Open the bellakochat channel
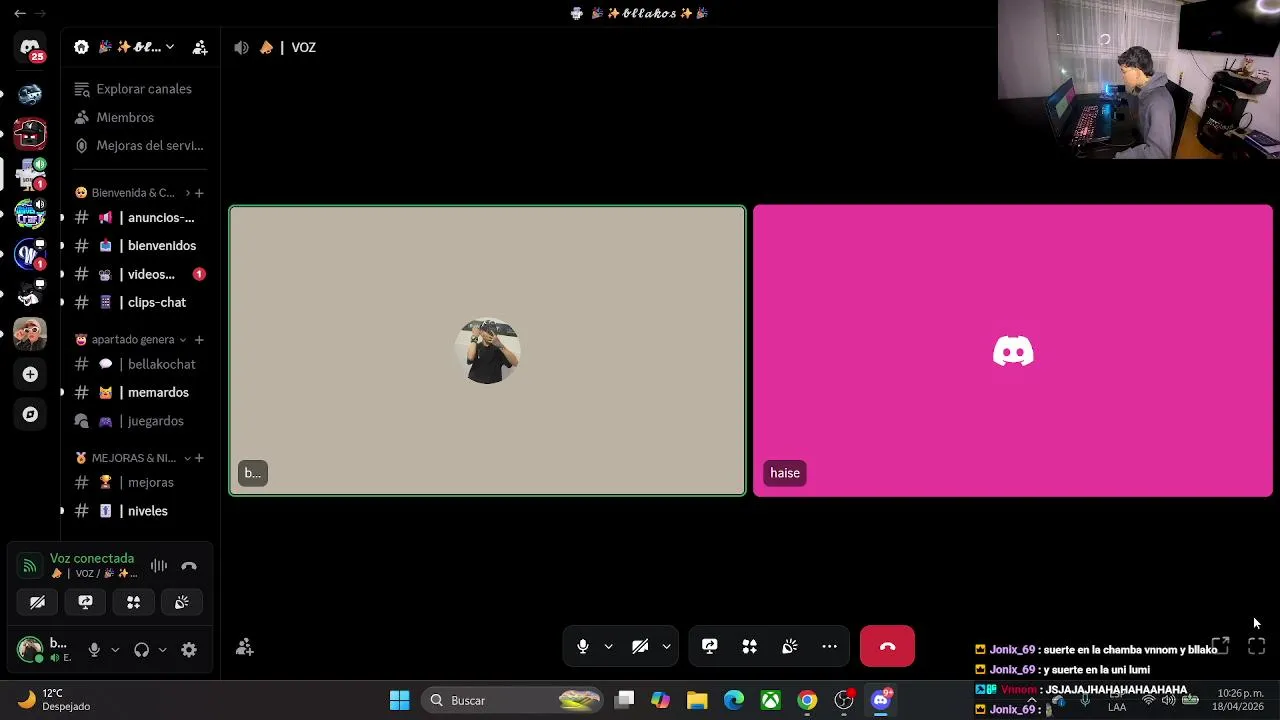 coord(139,364)
